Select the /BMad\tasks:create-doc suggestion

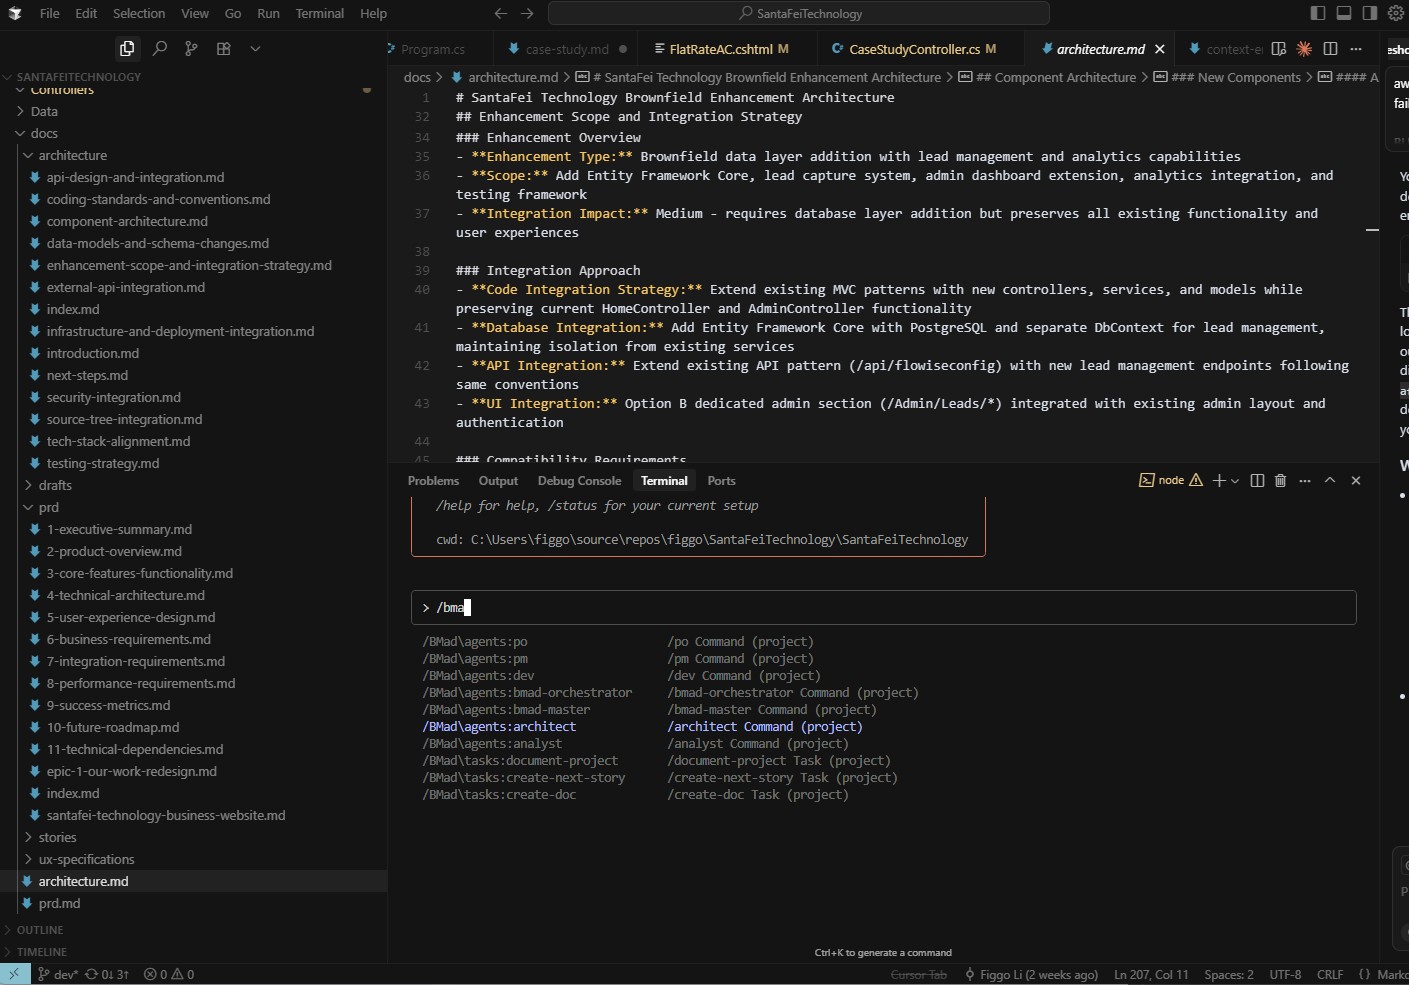pos(499,795)
